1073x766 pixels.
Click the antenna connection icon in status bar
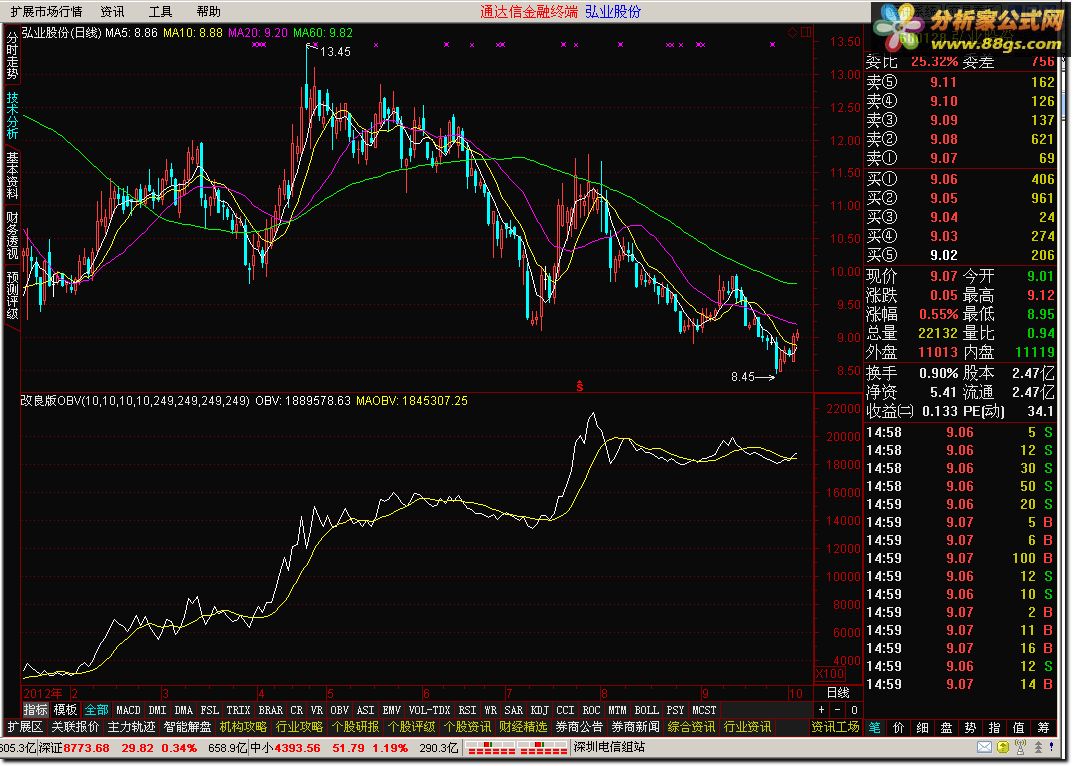1020,747
